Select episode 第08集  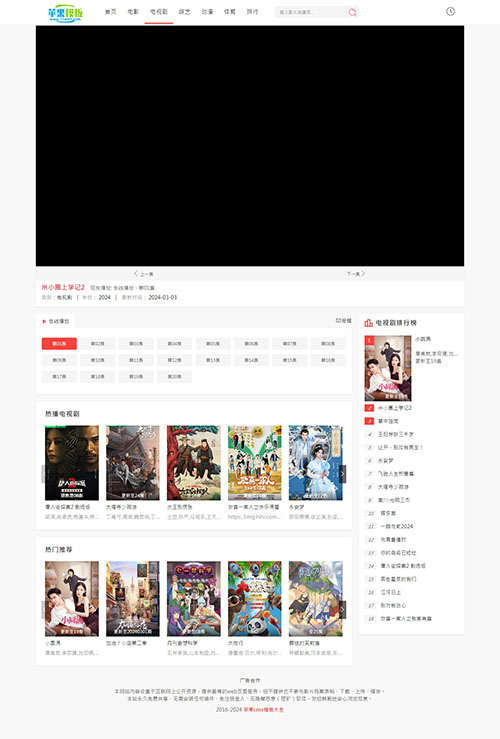tap(328, 344)
